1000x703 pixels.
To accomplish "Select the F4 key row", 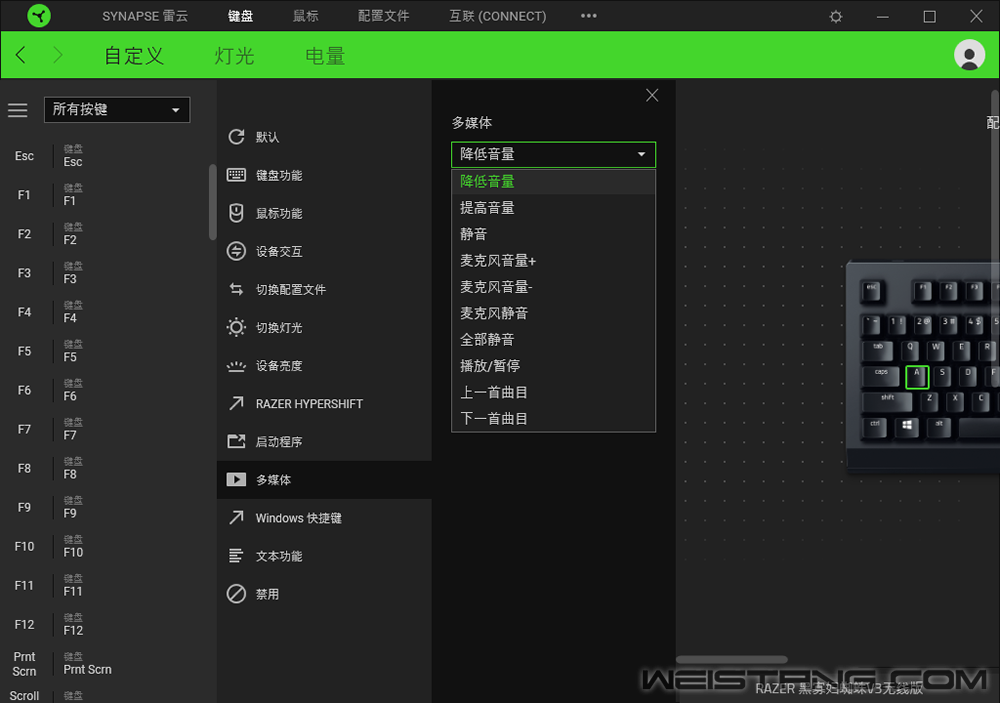I will point(105,312).
